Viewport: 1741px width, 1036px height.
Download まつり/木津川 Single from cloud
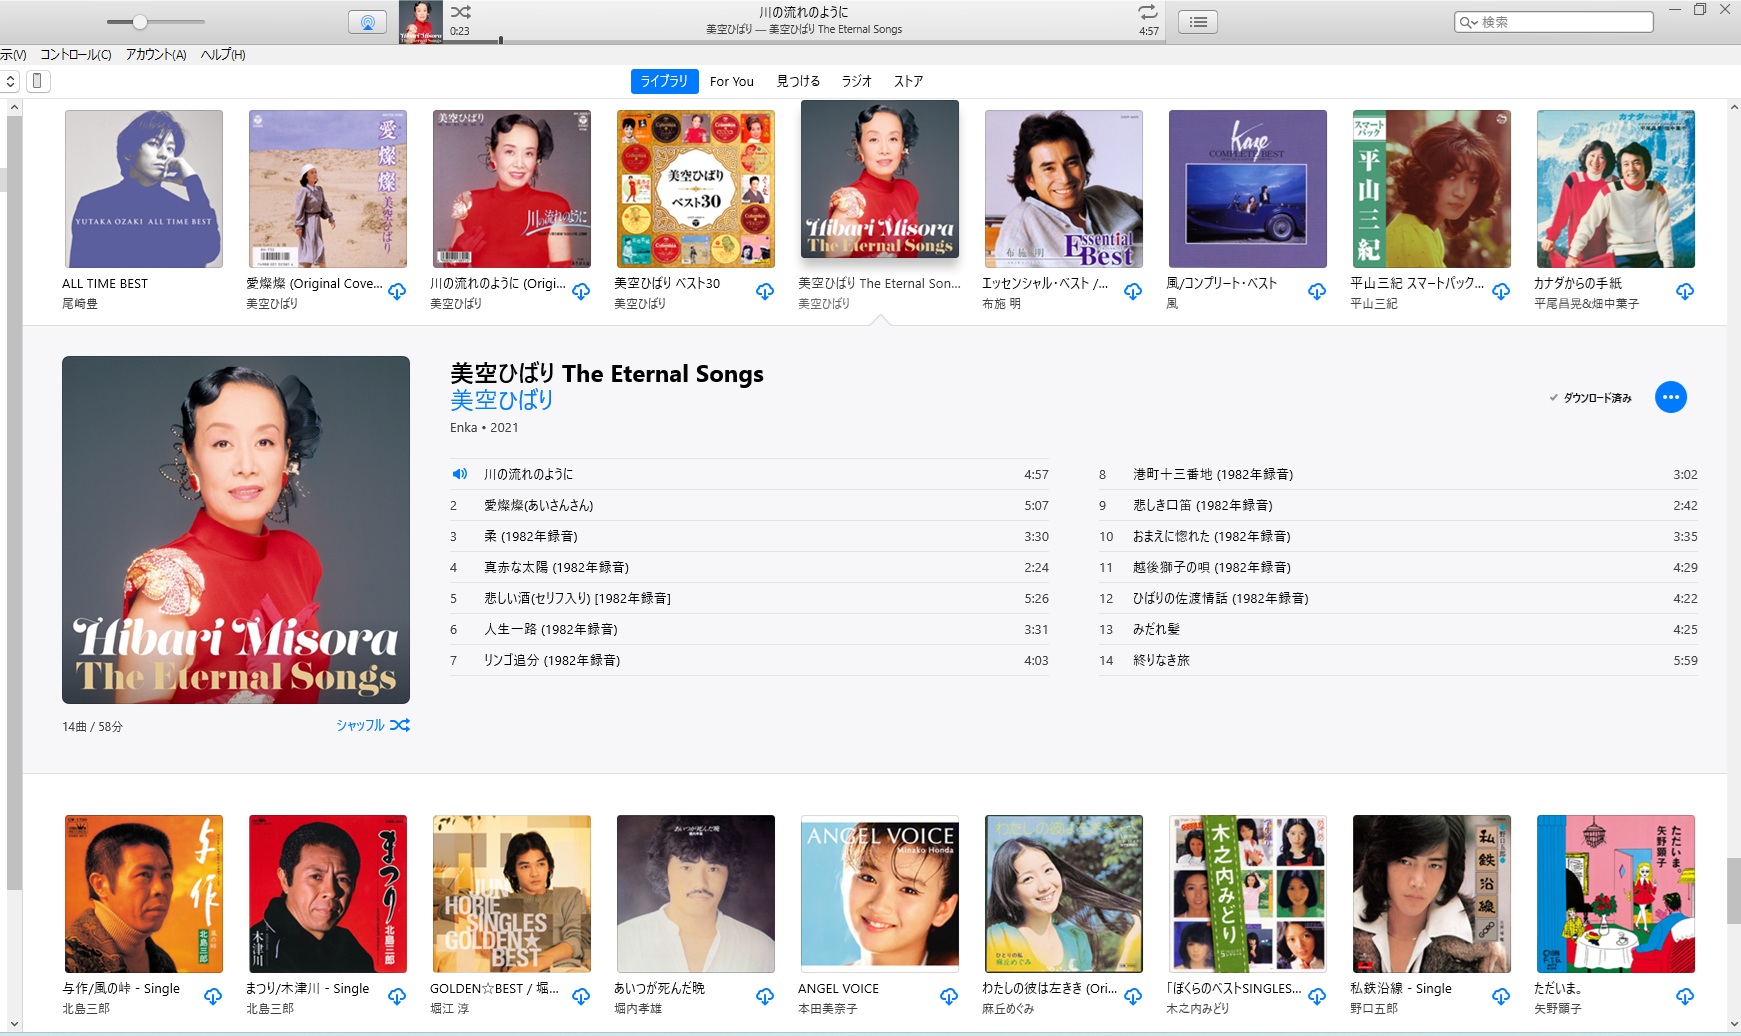(397, 997)
